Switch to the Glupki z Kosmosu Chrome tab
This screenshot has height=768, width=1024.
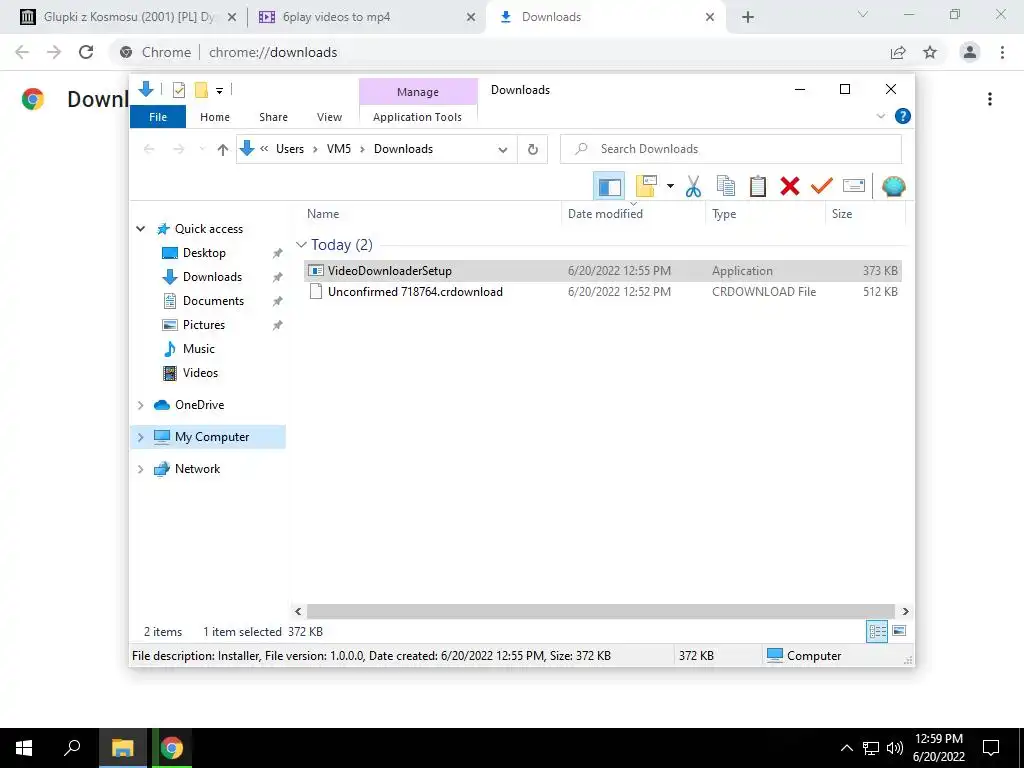(127, 17)
